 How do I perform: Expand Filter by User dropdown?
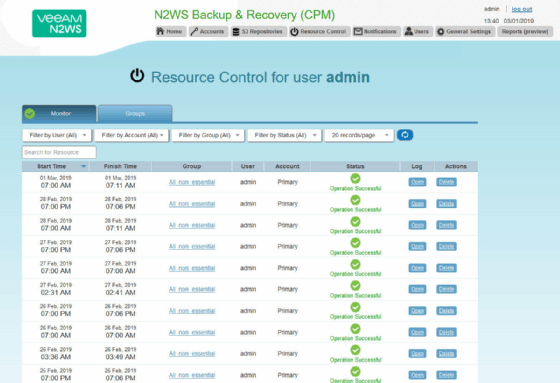(x=57, y=135)
